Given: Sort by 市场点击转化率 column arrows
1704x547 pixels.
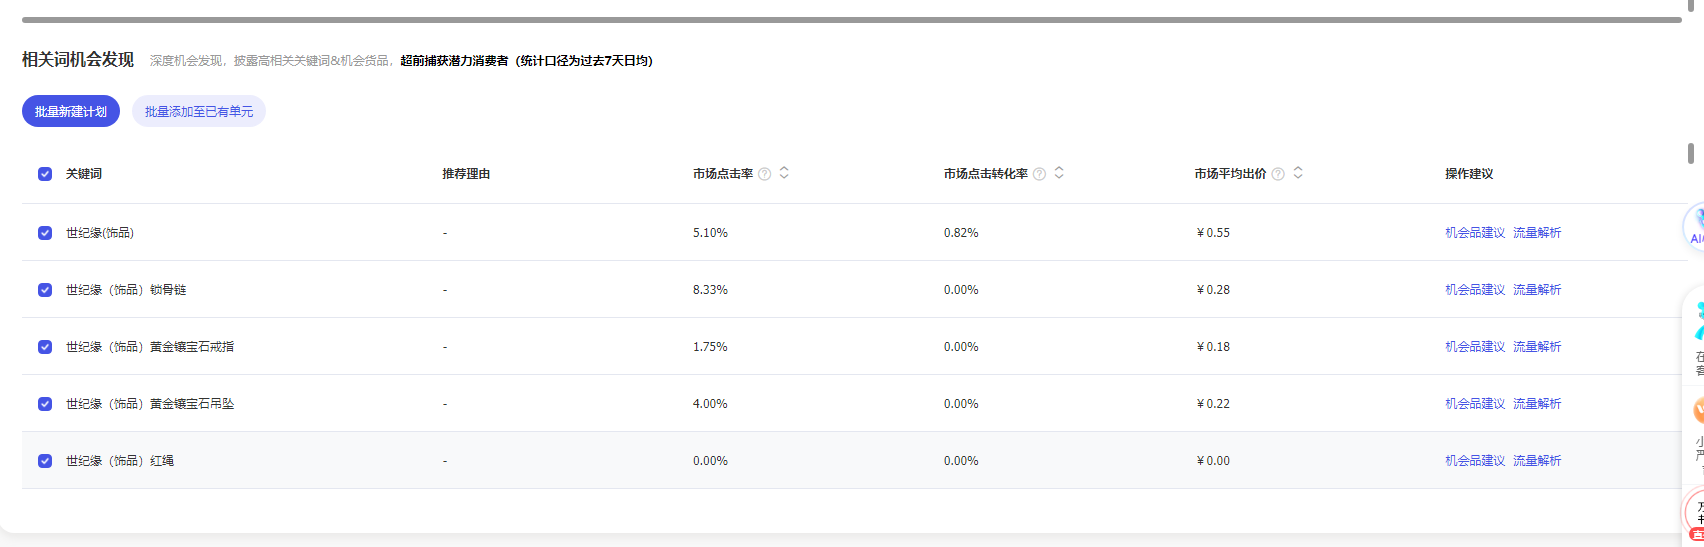Looking at the screenshot, I should pos(1059,173).
